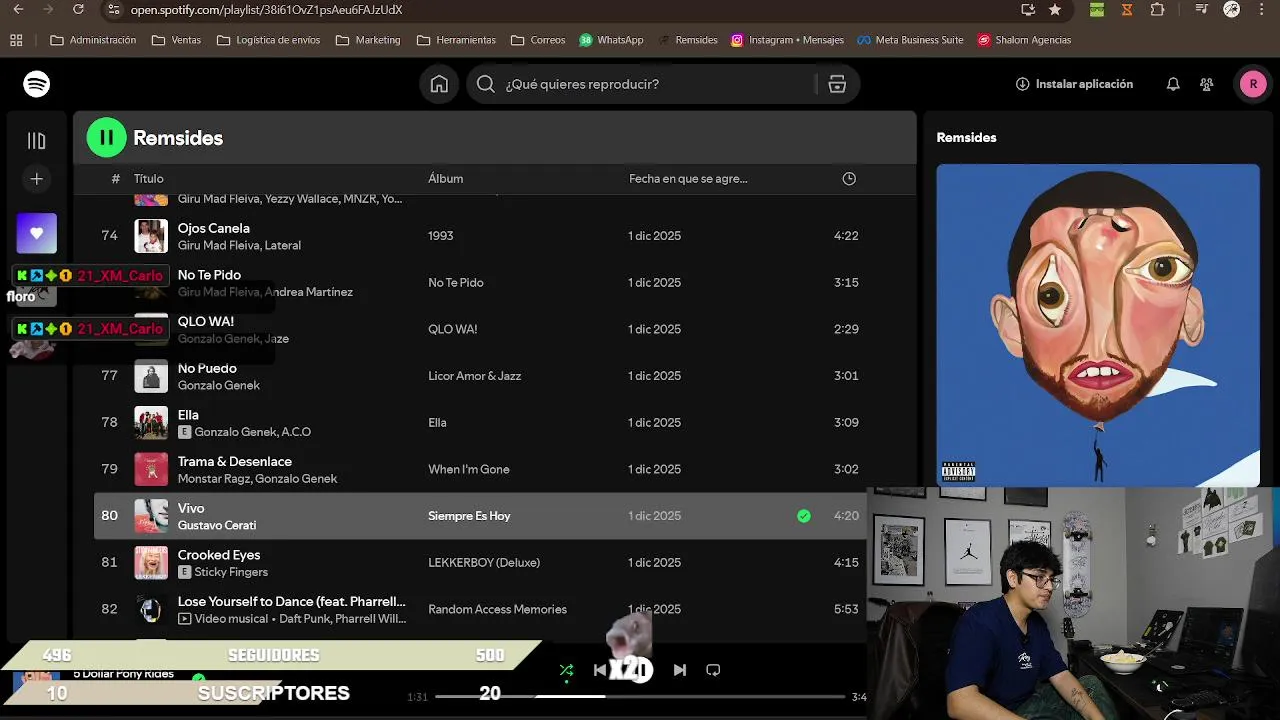Open Liked Songs heart tile
1280x720 pixels.
click(37, 233)
